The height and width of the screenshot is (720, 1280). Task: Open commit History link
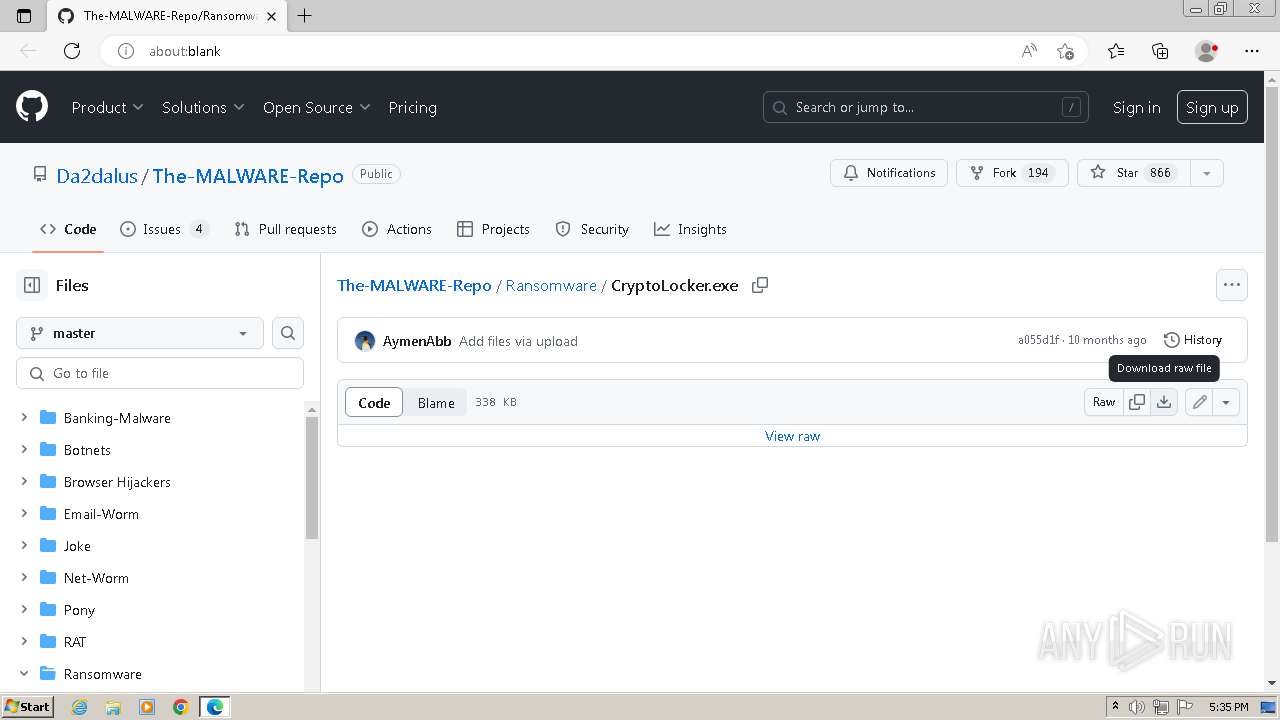pos(1193,340)
